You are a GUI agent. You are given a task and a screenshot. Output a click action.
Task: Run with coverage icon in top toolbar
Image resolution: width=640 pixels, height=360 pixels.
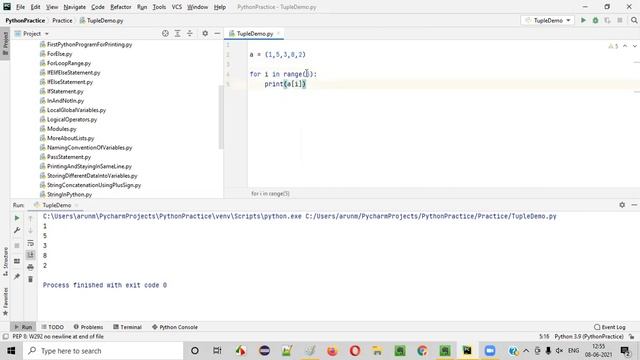pos(607,20)
